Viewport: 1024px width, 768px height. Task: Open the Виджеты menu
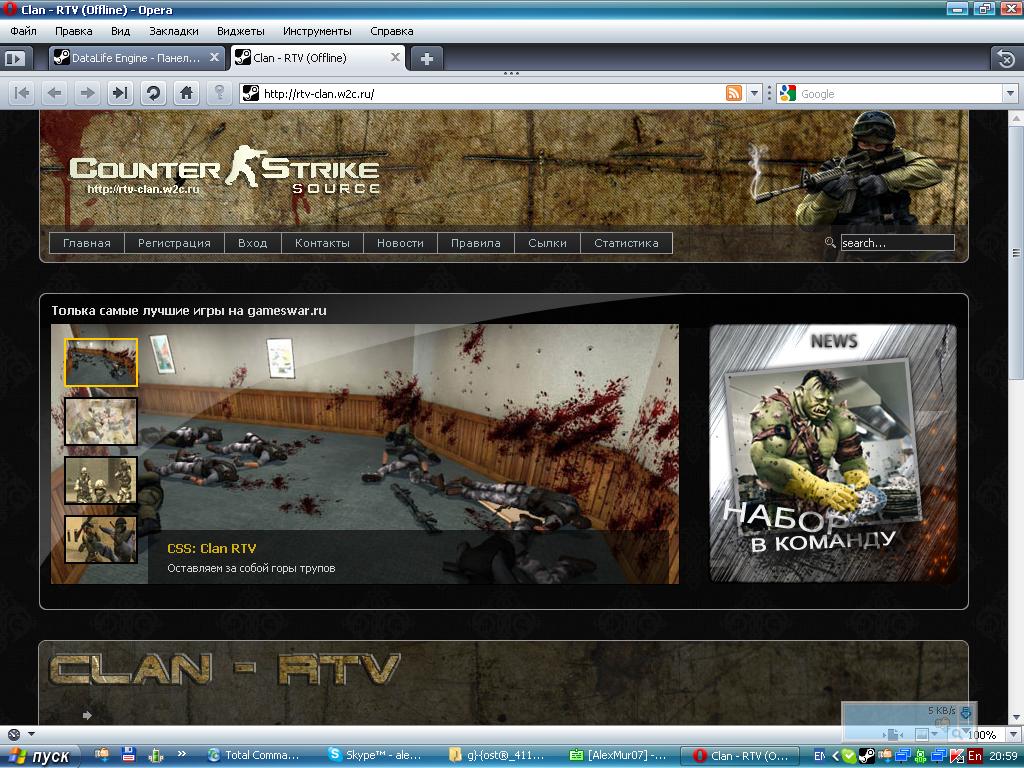pos(241,31)
